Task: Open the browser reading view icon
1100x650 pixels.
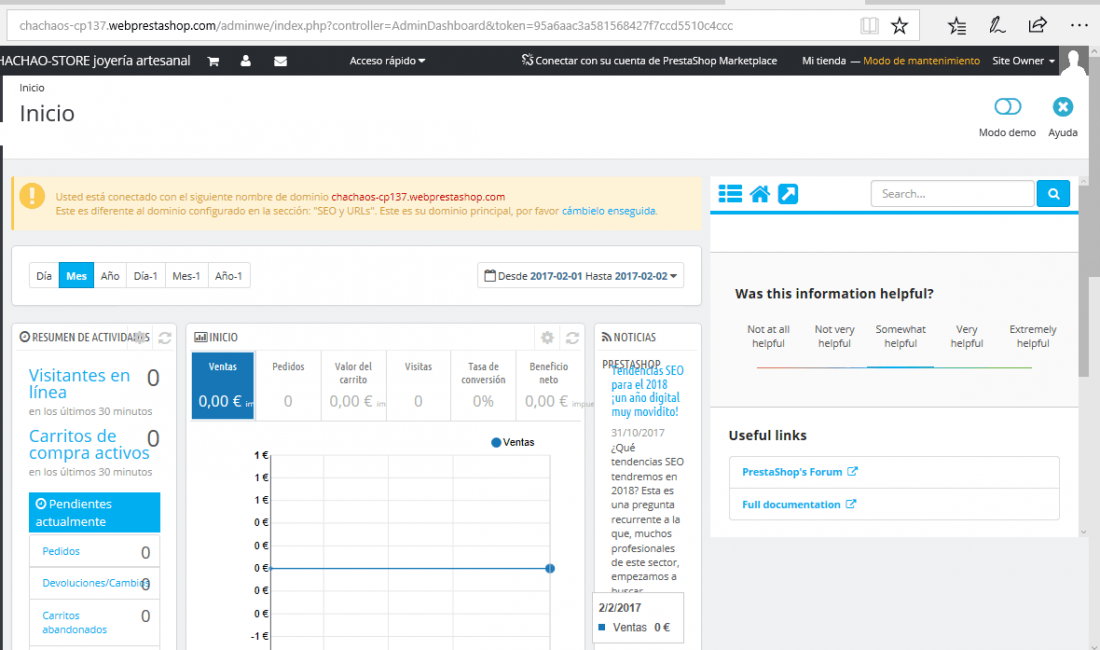Action: 869,26
